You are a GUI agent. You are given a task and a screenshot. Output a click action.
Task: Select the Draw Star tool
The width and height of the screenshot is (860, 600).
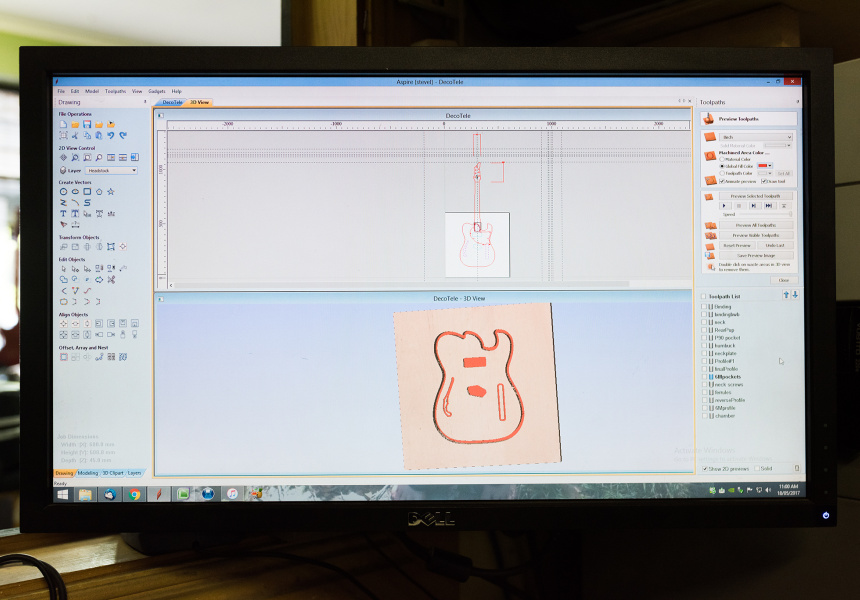tap(111, 191)
